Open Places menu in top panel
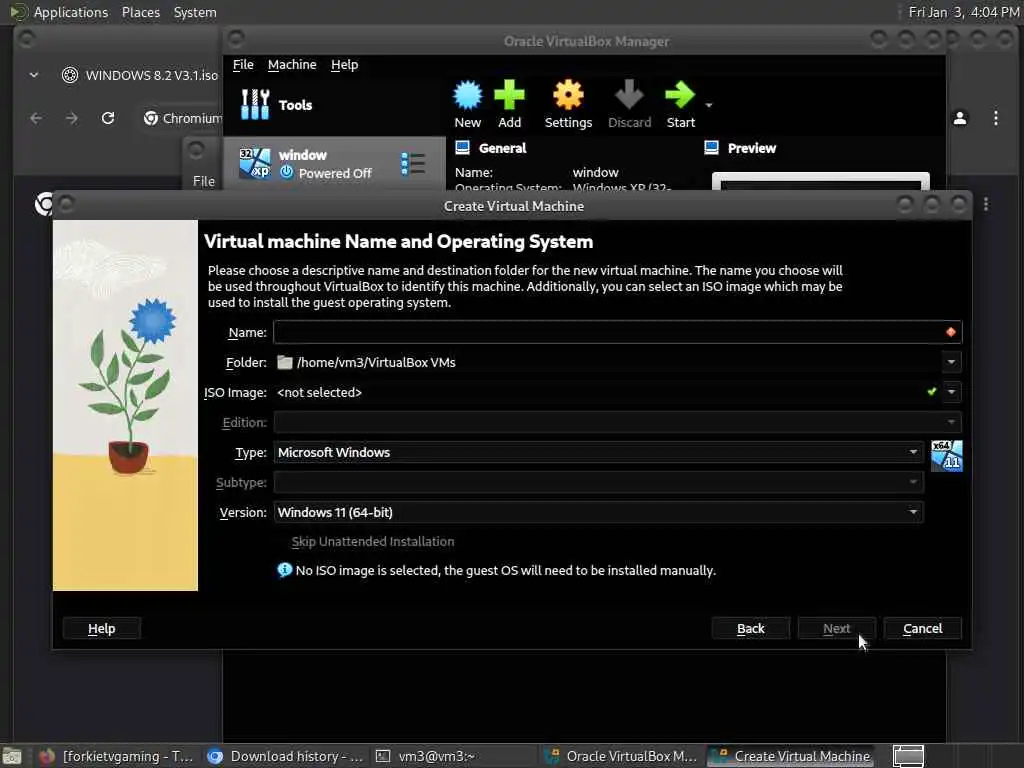Screen dimensions: 1024x768 pos(140,12)
